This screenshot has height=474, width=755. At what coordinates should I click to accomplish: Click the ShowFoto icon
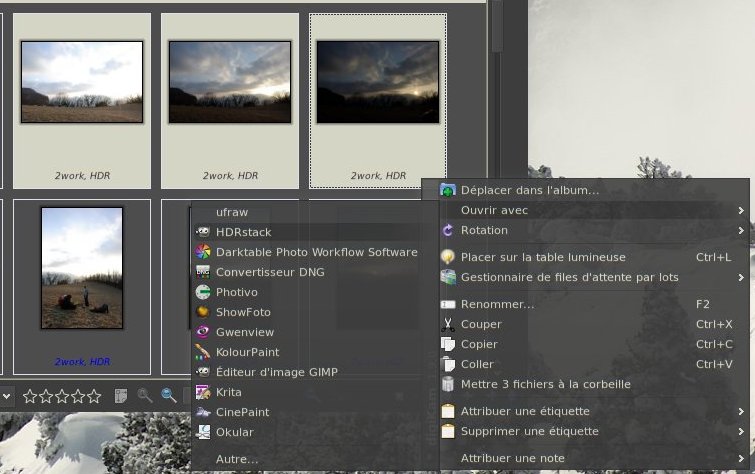203,312
